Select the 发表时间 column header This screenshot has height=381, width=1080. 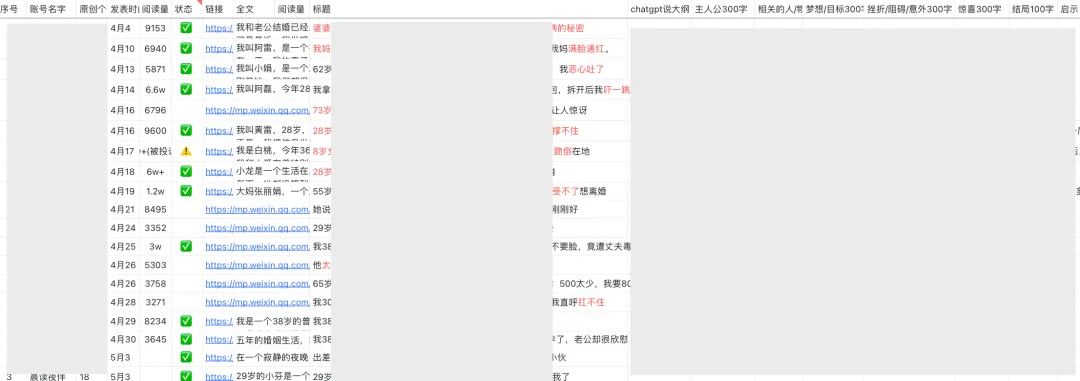point(124,9)
